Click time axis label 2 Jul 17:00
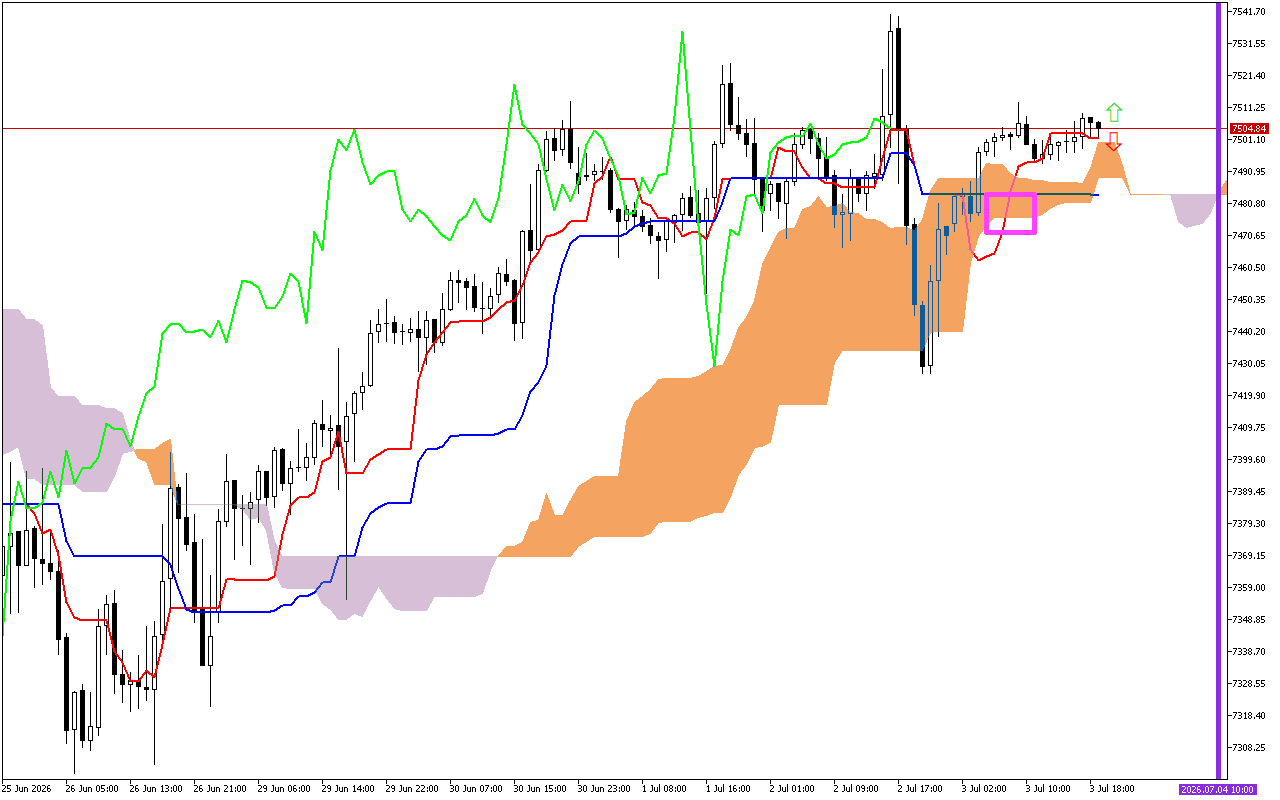 click(x=920, y=789)
